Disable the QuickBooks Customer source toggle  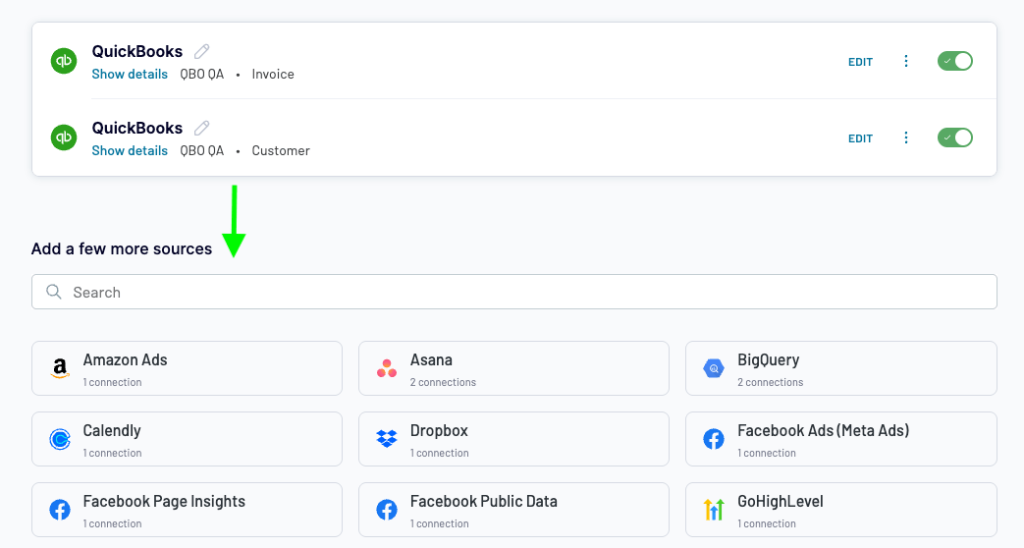click(x=955, y=137)
